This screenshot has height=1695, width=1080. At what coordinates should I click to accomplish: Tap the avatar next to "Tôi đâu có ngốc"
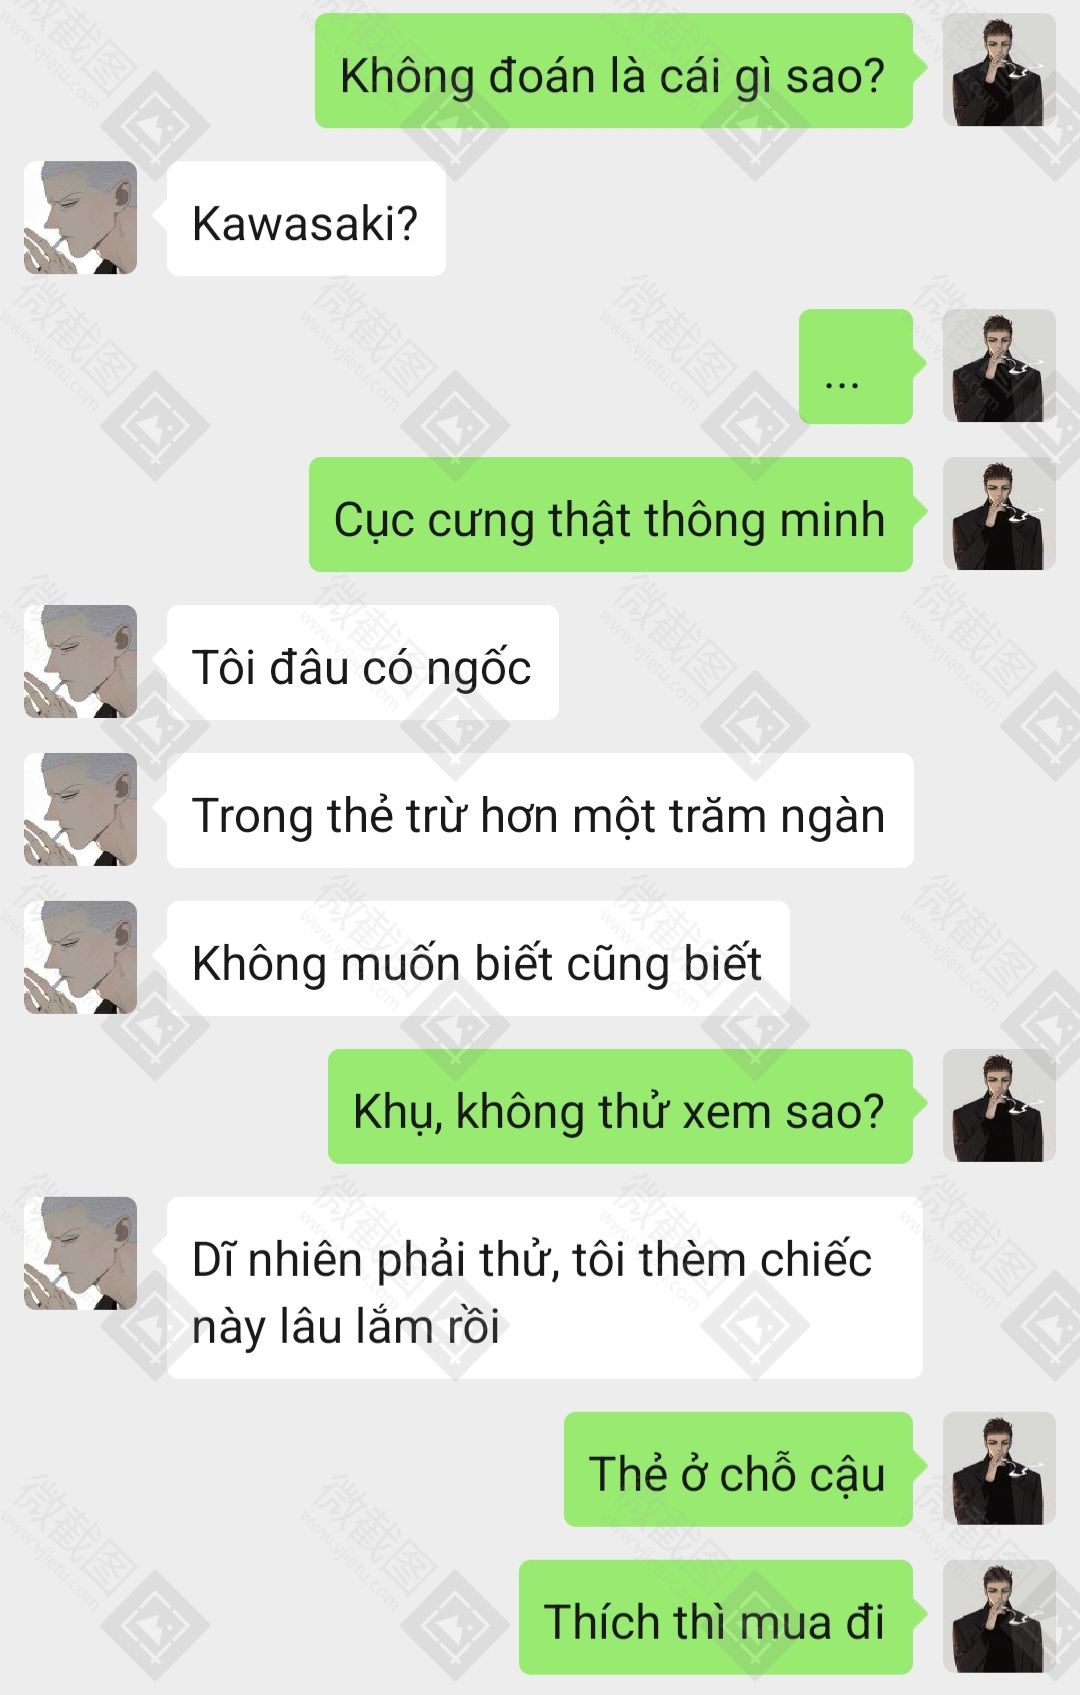pos(80,662)
